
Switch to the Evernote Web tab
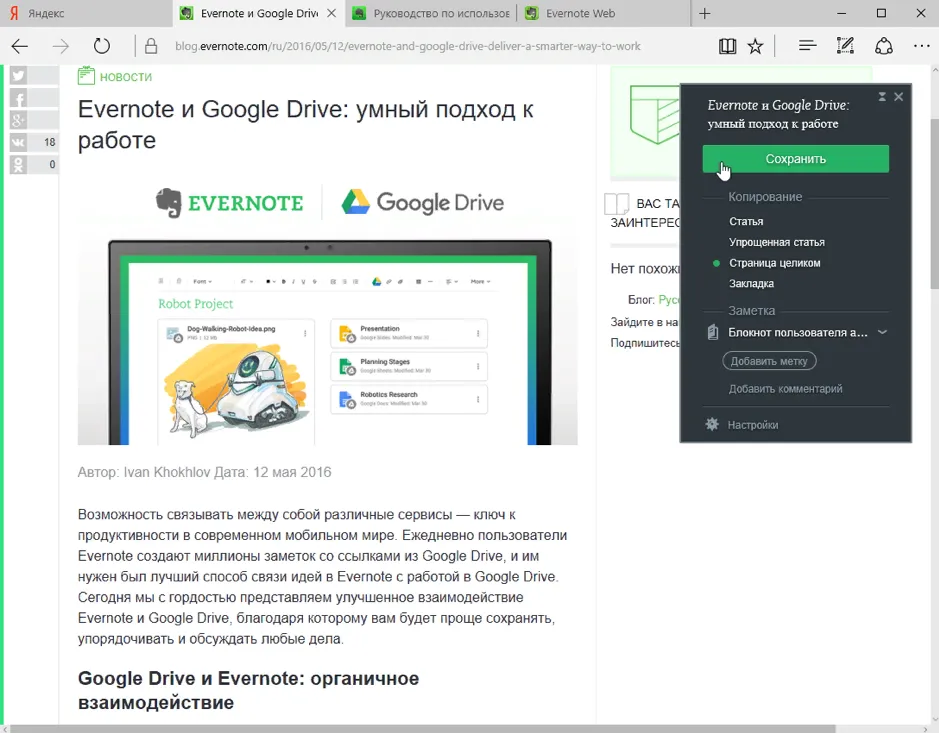tap(604, 13)
